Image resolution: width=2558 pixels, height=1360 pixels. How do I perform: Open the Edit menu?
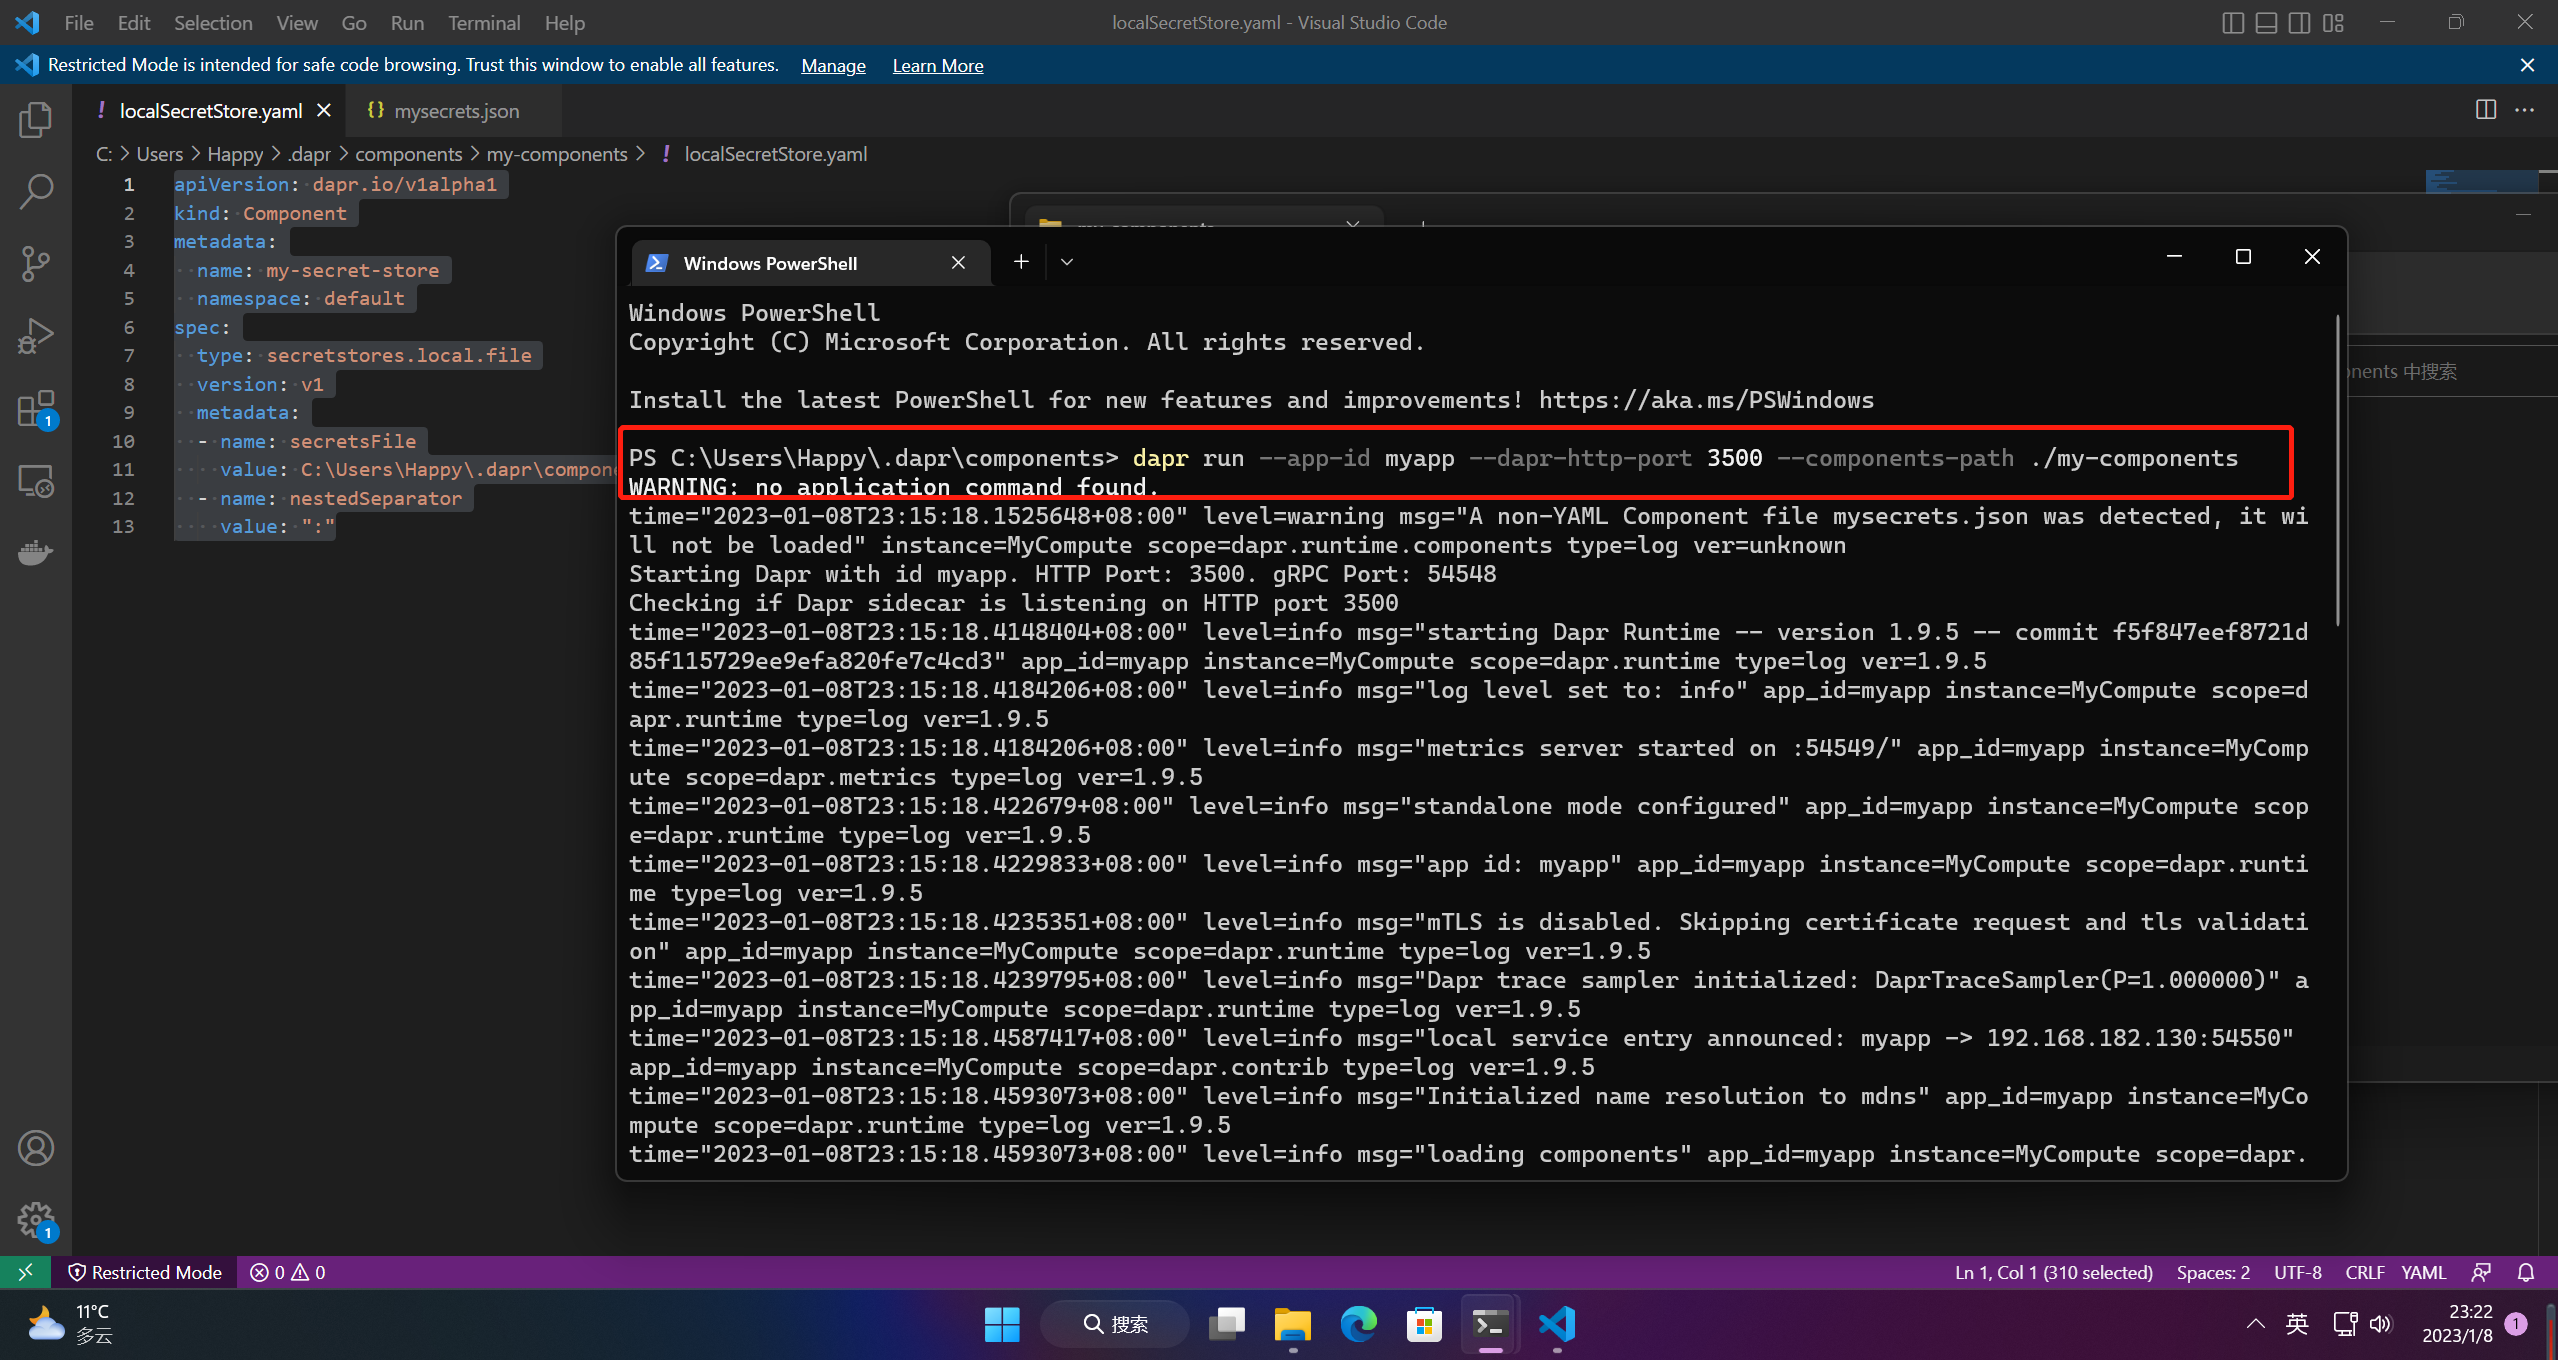pyautogui.click(x=133, y=23)
